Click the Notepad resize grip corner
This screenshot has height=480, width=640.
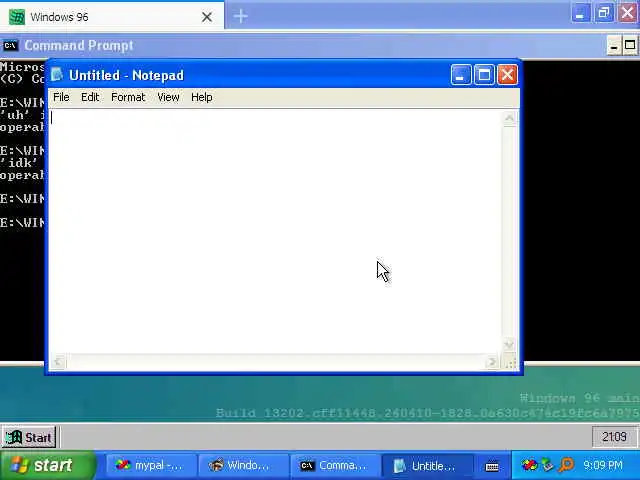pyautogui.click(x=510, y=362)
